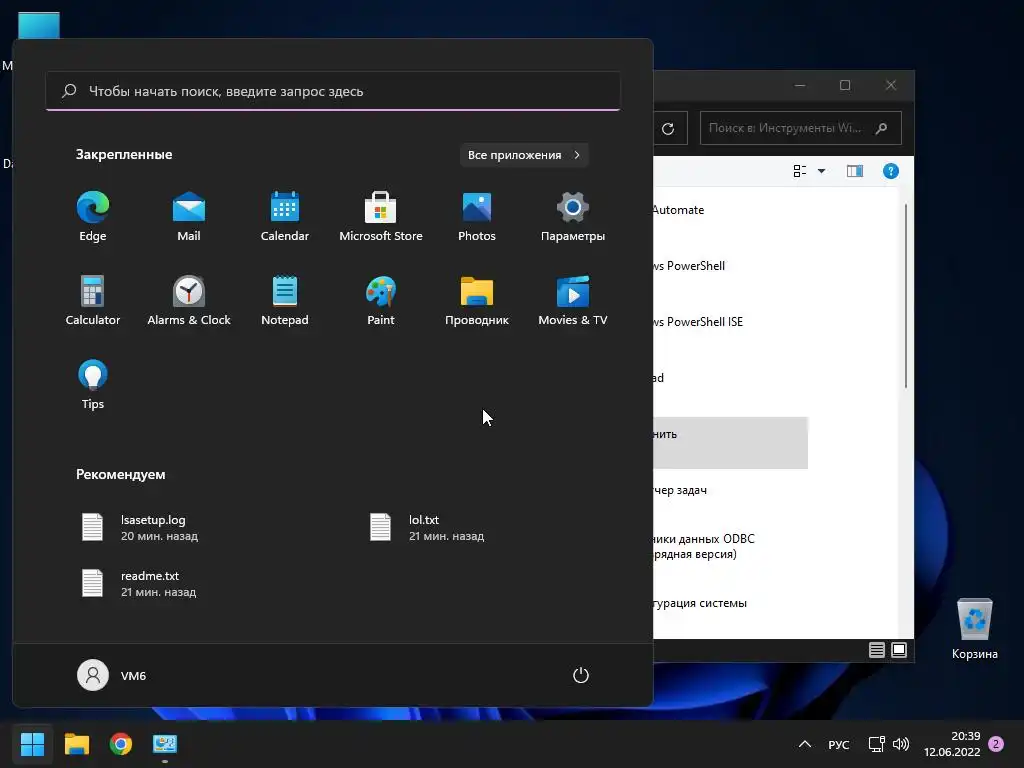Open recommended file lol.txt

(427, 528)
